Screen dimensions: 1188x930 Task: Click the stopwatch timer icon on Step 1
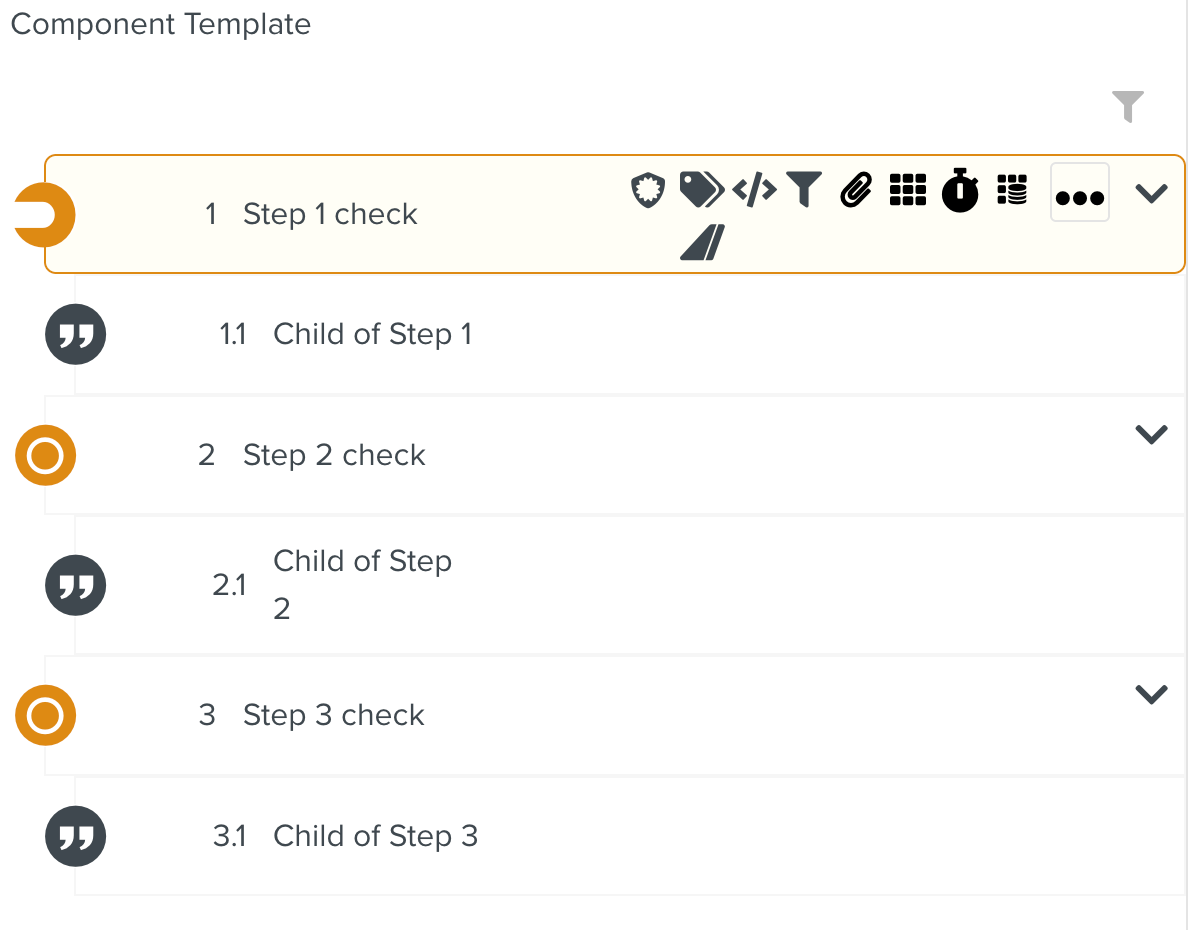(x=960, y=190)
